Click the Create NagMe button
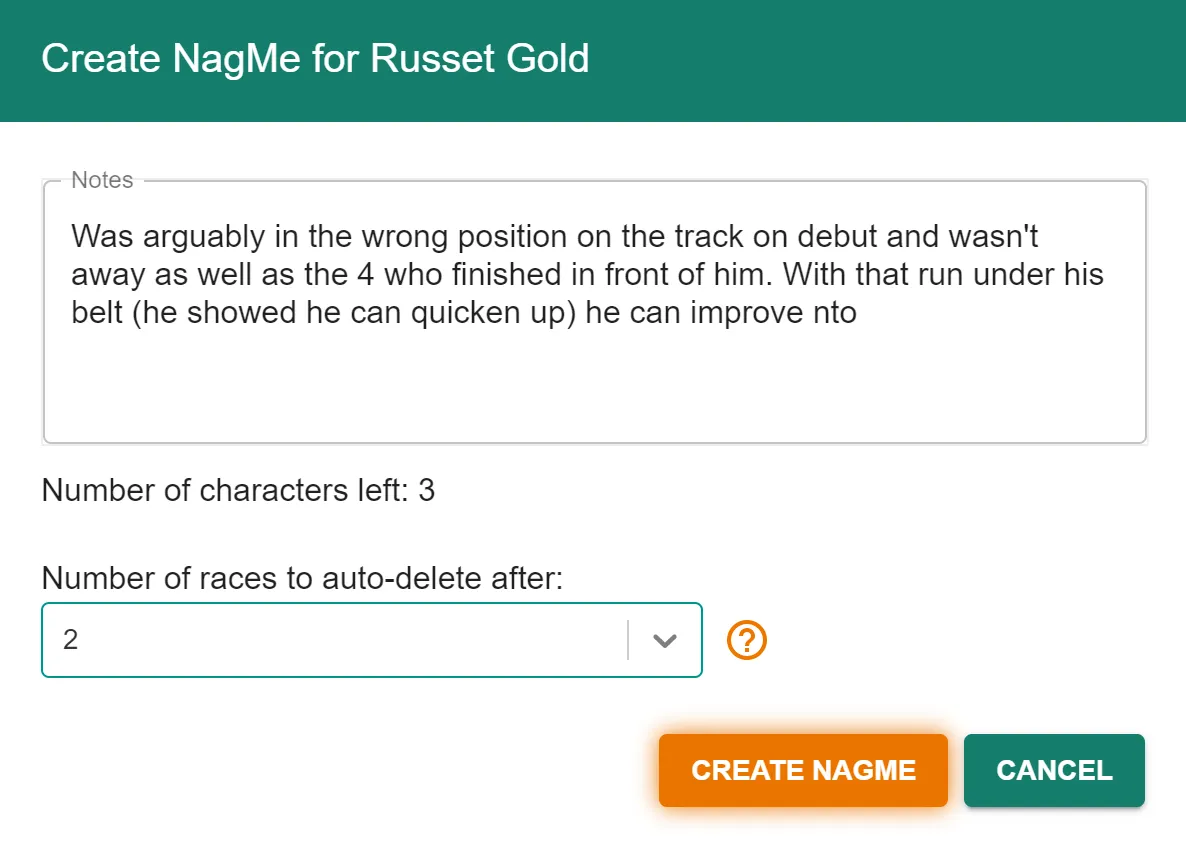This screenshot has height=850, width=1186. [803, 770]
